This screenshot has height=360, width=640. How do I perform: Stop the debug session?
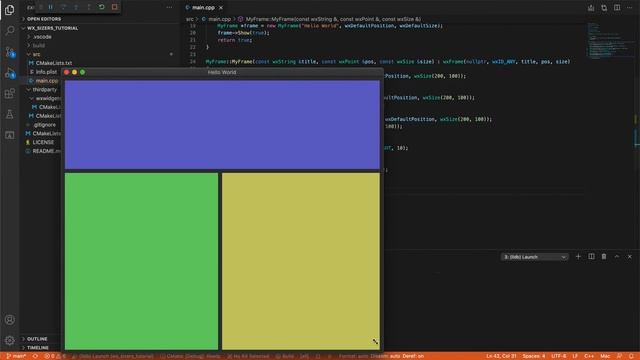click(x=114, y=7)
